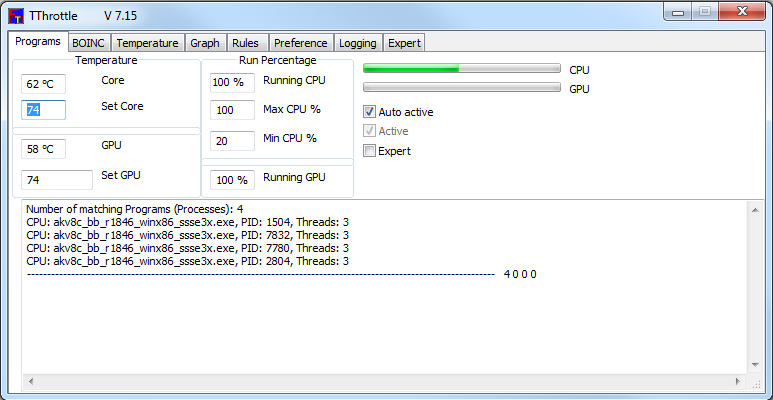Switch to the Graph tab
This screenshot has height=400, width=773.
205,43
